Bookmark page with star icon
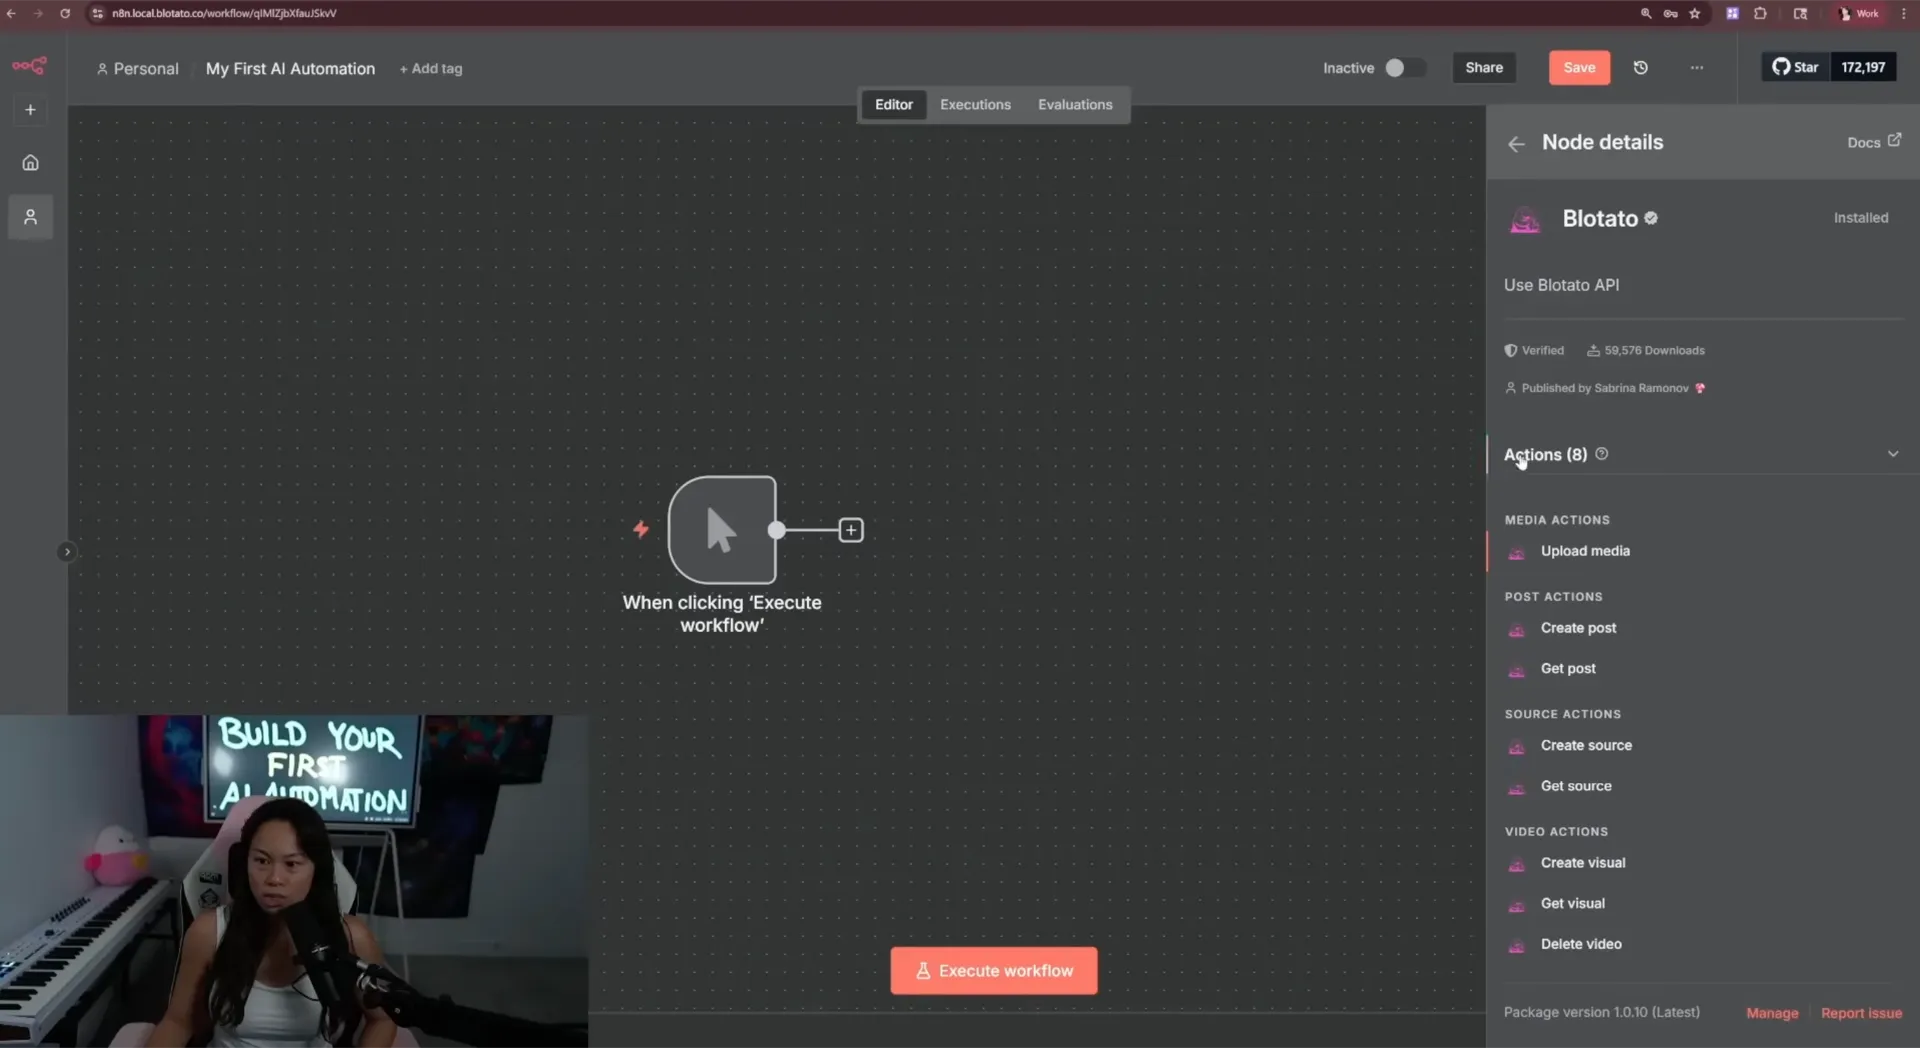The width and height of the screenshot is (1920, 1048). click(1695, 13)
